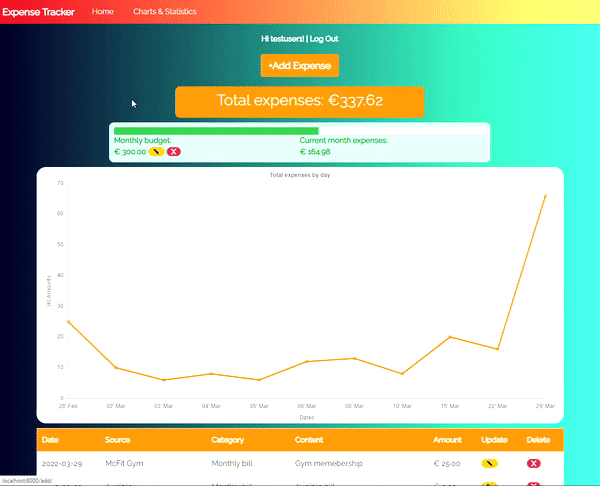The image size is (600, 486).
Task: Click the green monthly budget progress bar
Action: click(x=216, y=131)
